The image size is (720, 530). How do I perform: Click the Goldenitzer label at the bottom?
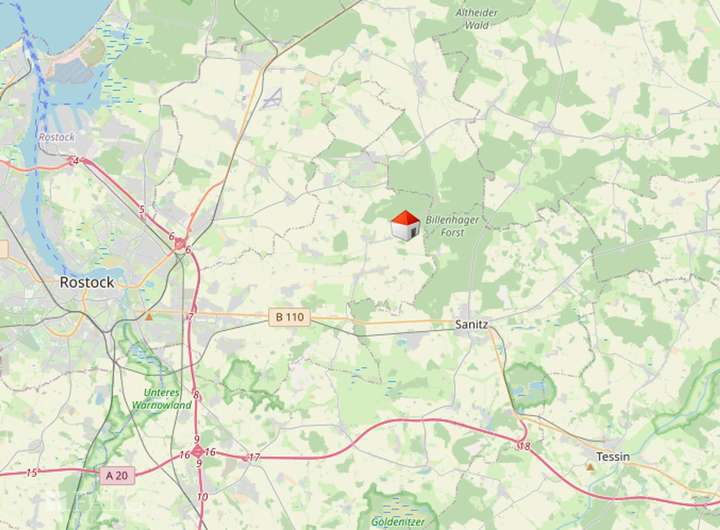(x=398, y=522)
